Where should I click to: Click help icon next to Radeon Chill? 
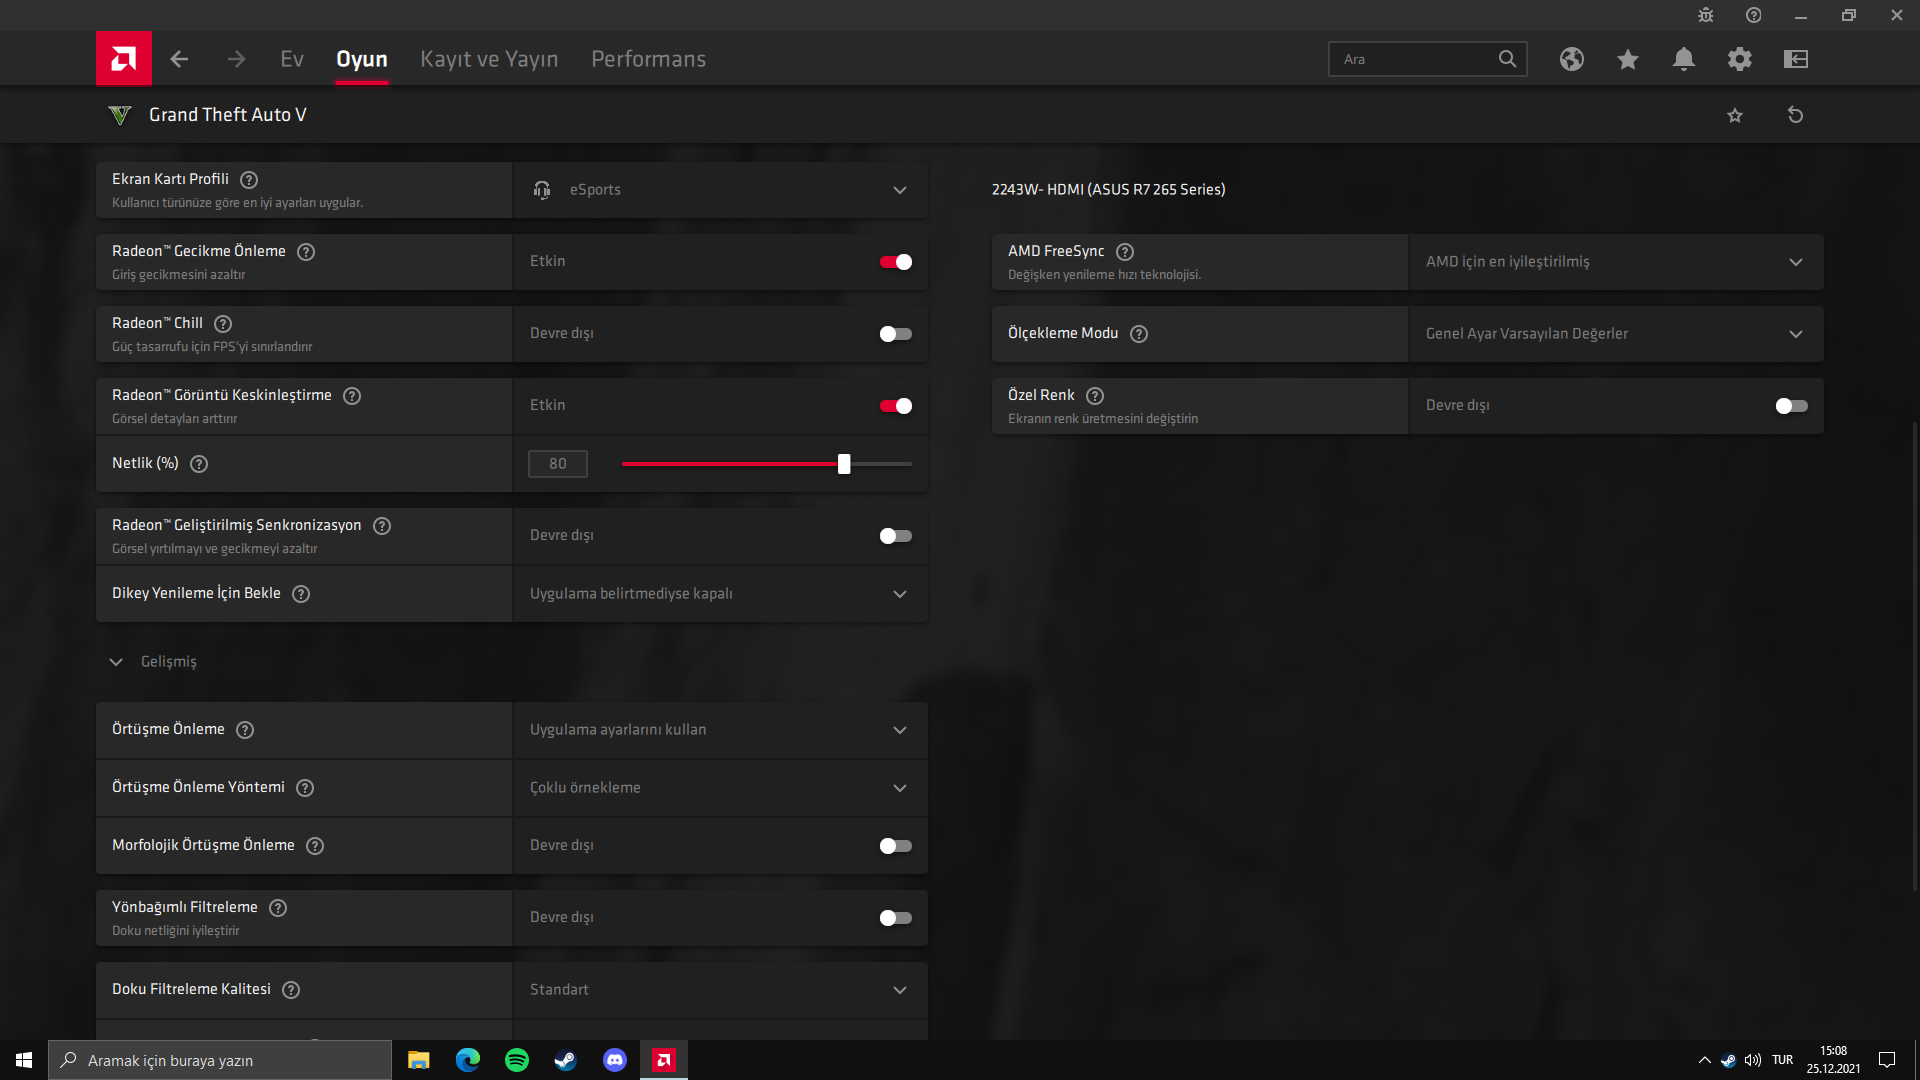(223, 324)
